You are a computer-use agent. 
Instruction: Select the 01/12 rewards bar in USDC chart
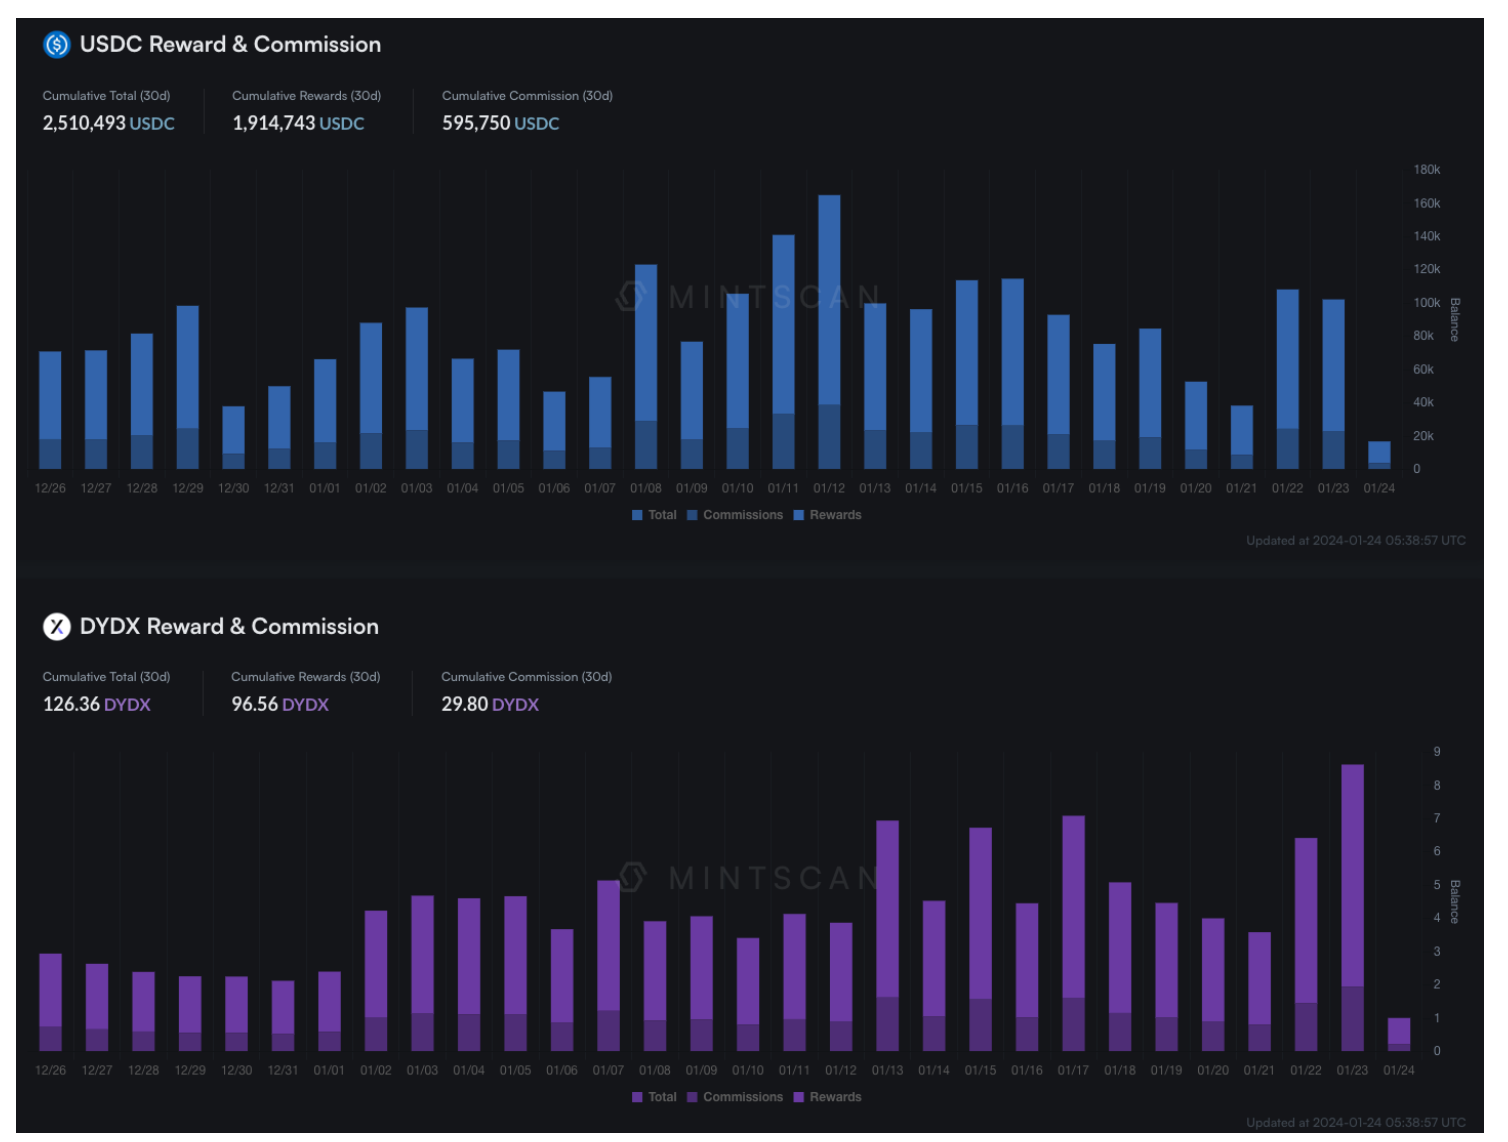click(x=829, y=300)
